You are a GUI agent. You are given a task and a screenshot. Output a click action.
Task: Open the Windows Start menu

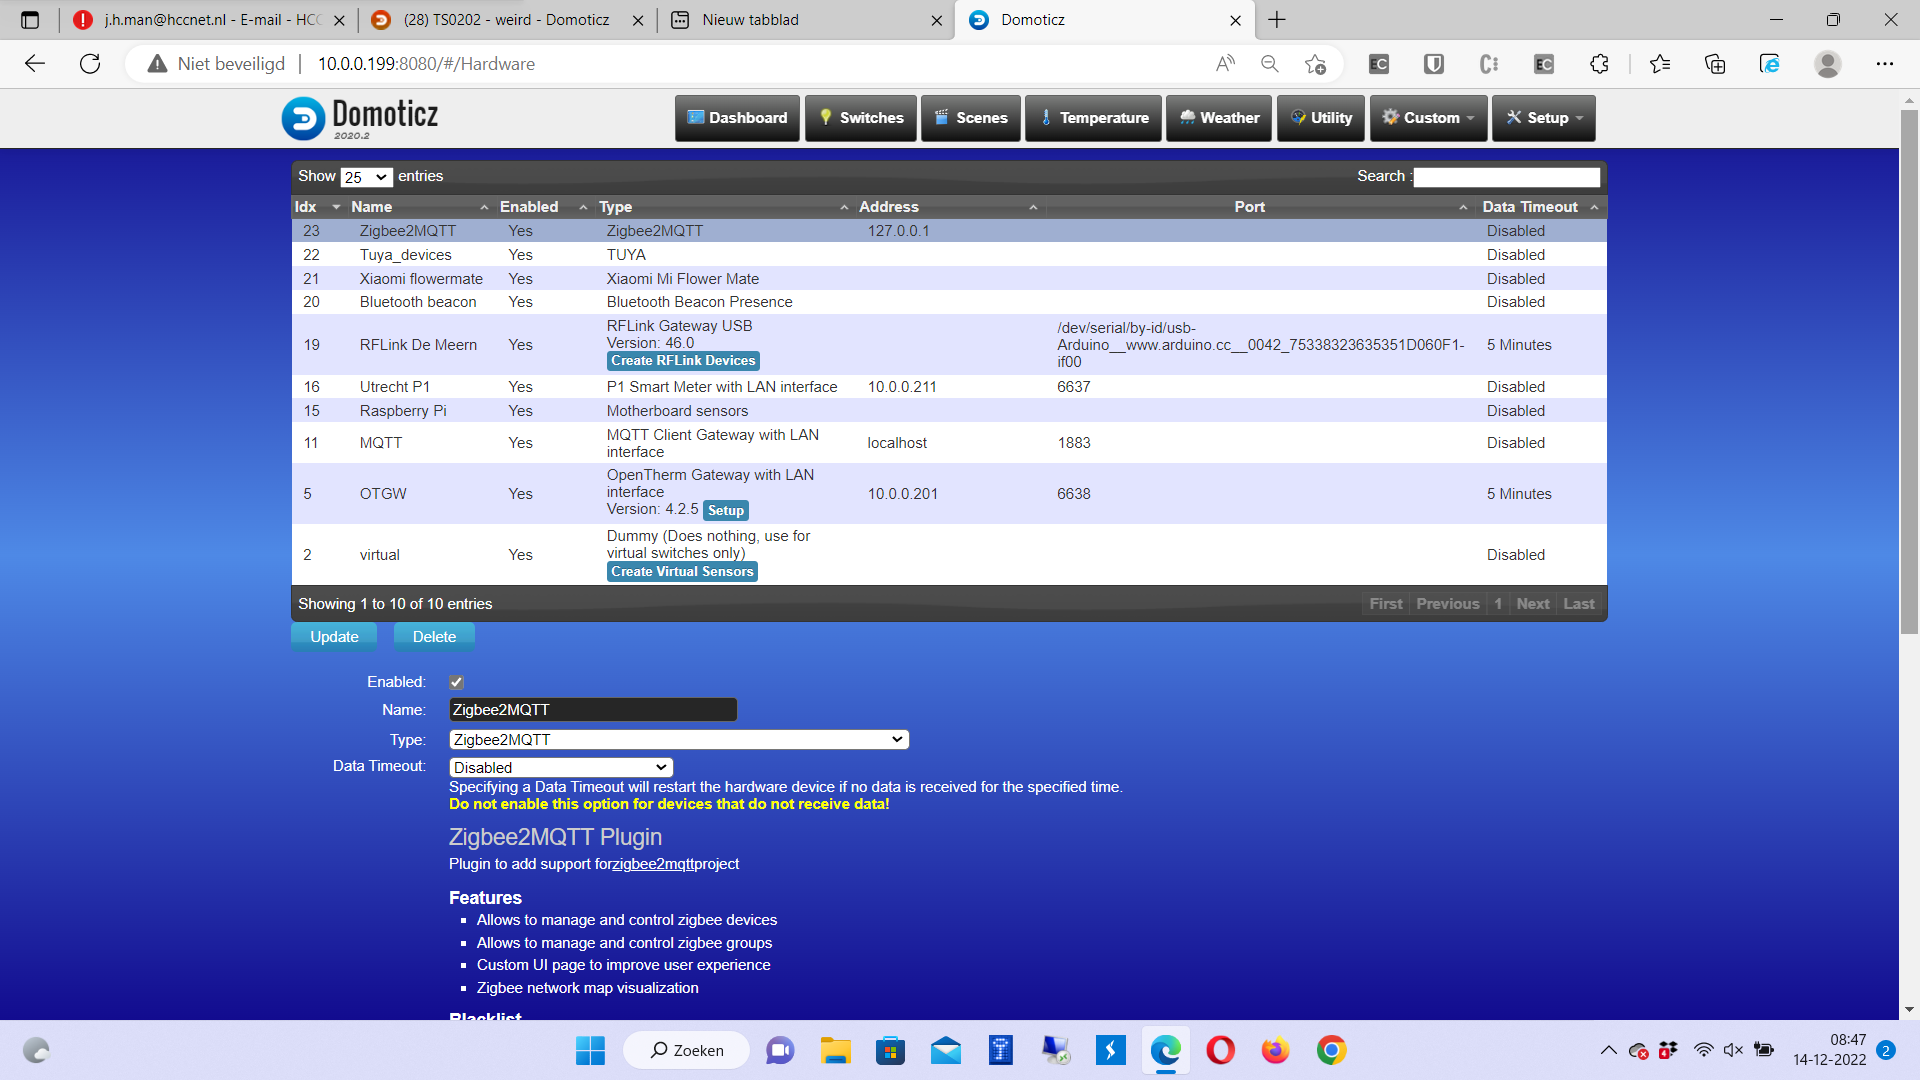(590, 1050)
